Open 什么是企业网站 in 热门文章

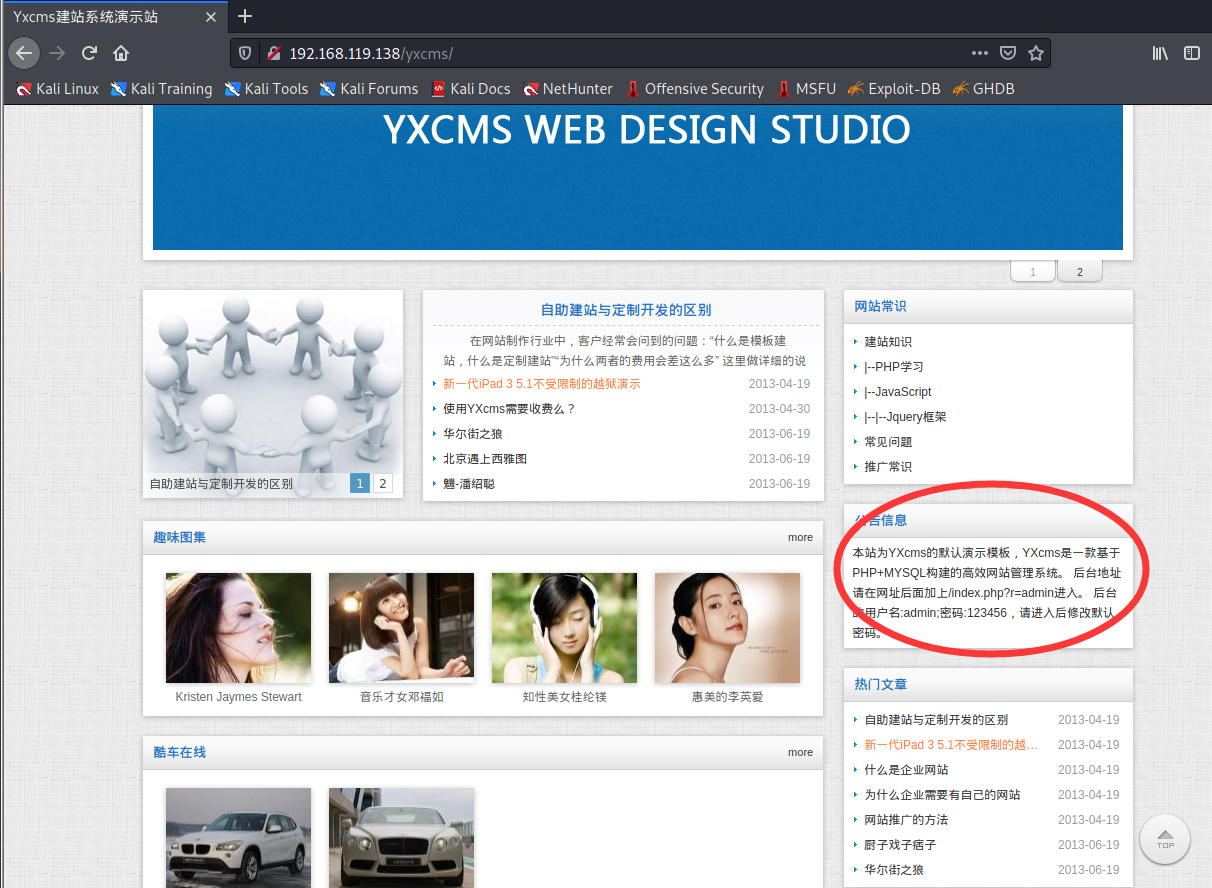click(x=906, y=770)
